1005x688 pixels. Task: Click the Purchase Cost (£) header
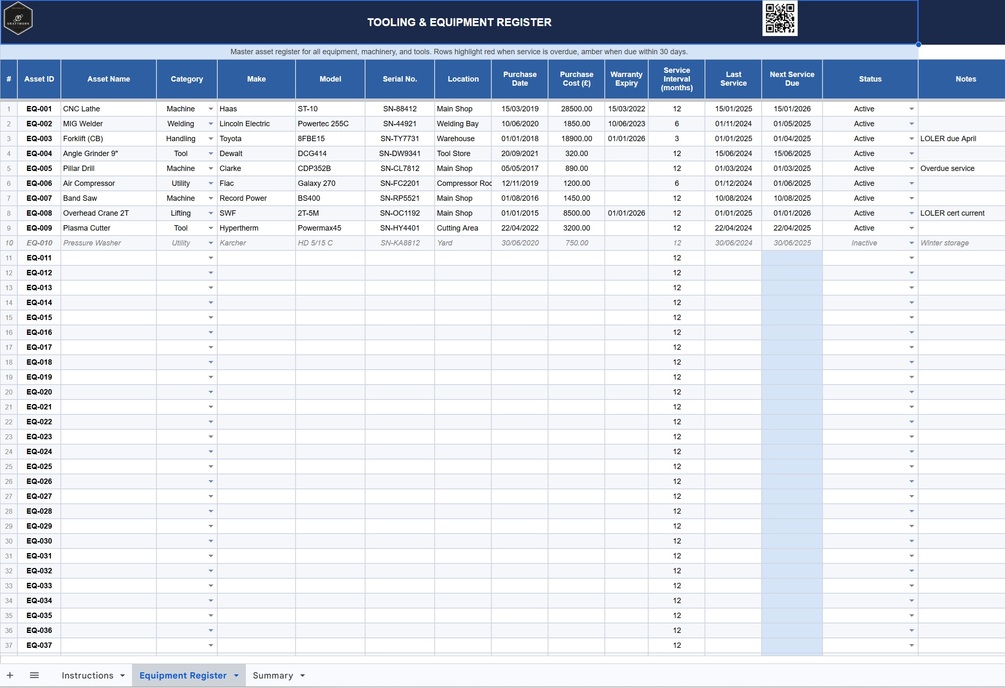(x=576, y=79)
